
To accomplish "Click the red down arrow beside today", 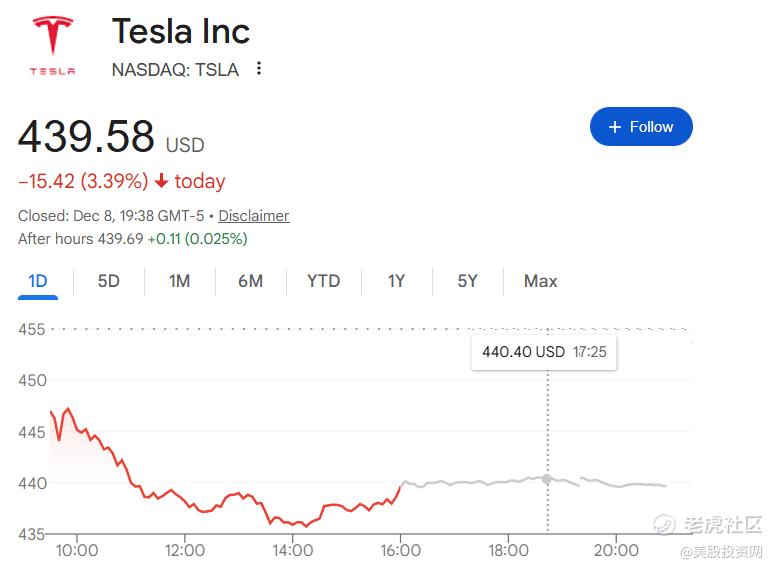I will [x=161, y=181].
